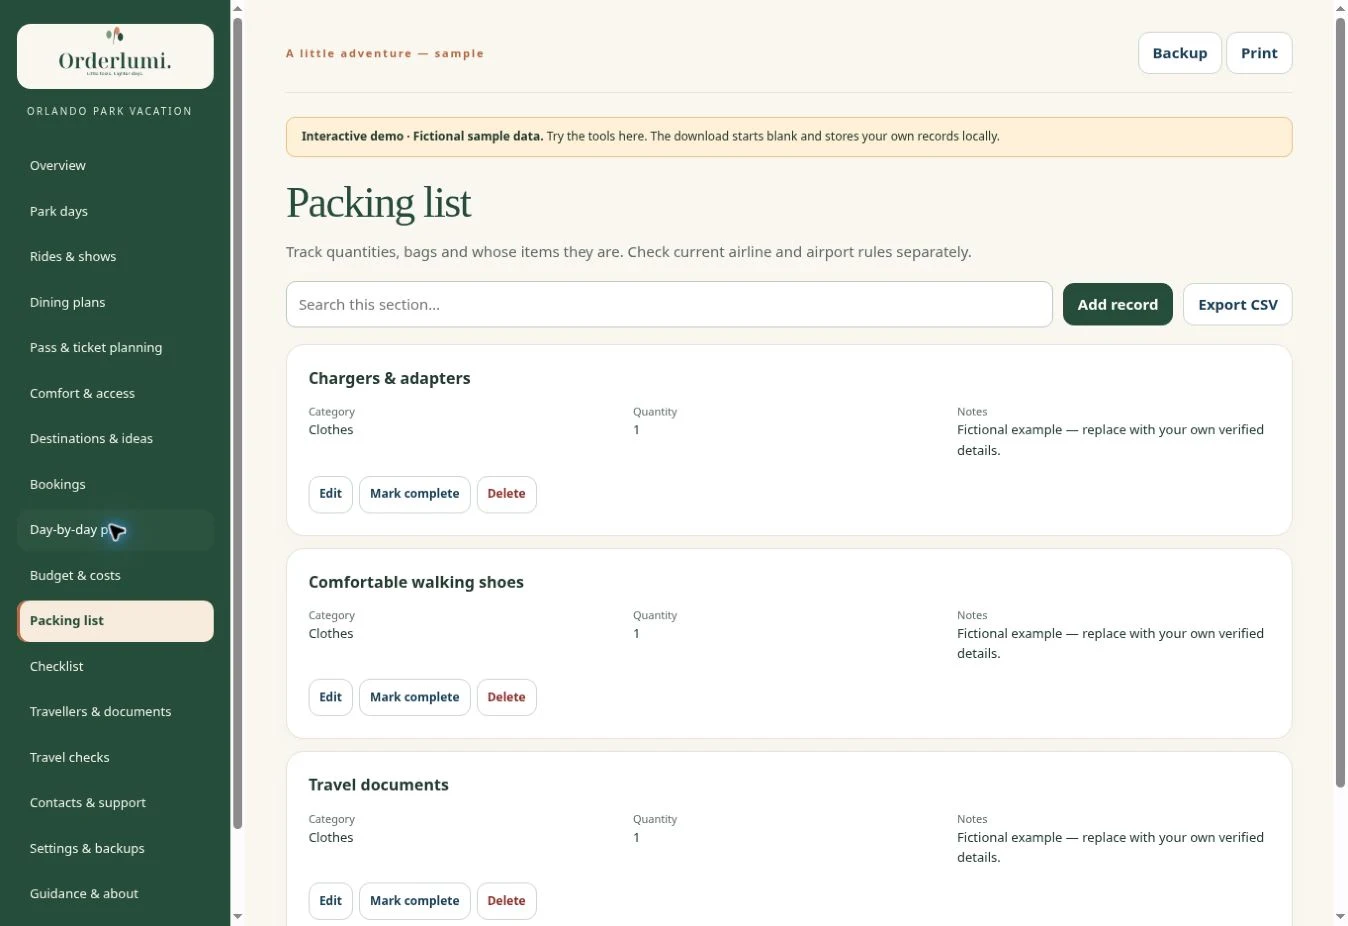
Task: Delete Comfortable walking shoes record
Action: coord(506,697)
